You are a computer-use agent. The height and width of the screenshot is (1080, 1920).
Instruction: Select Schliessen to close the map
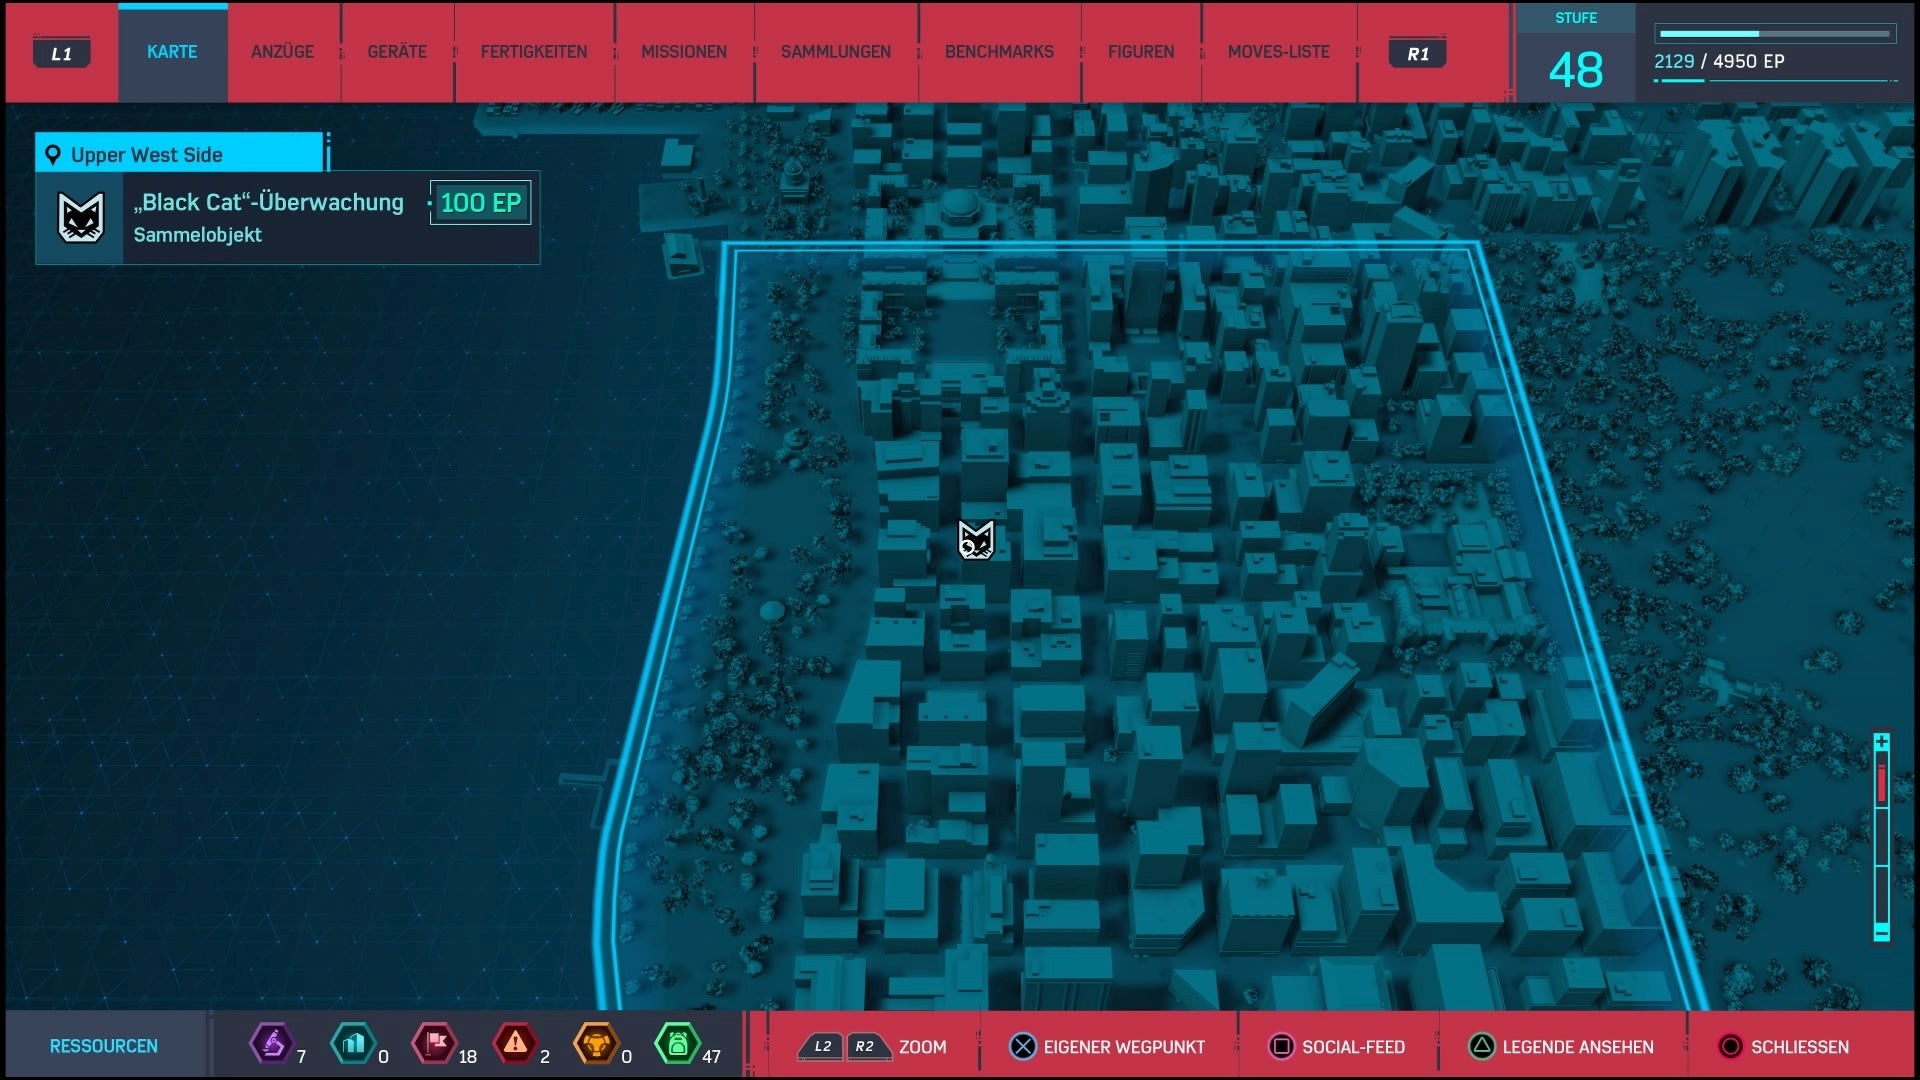pos(1800,1047)
